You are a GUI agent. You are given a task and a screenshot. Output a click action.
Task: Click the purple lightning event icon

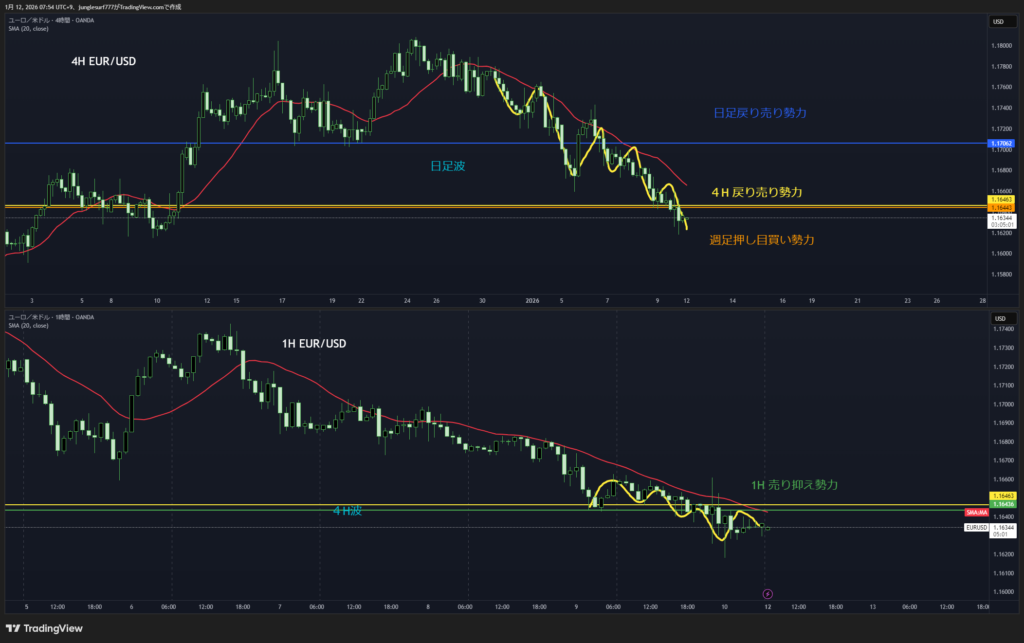(767, 593)
